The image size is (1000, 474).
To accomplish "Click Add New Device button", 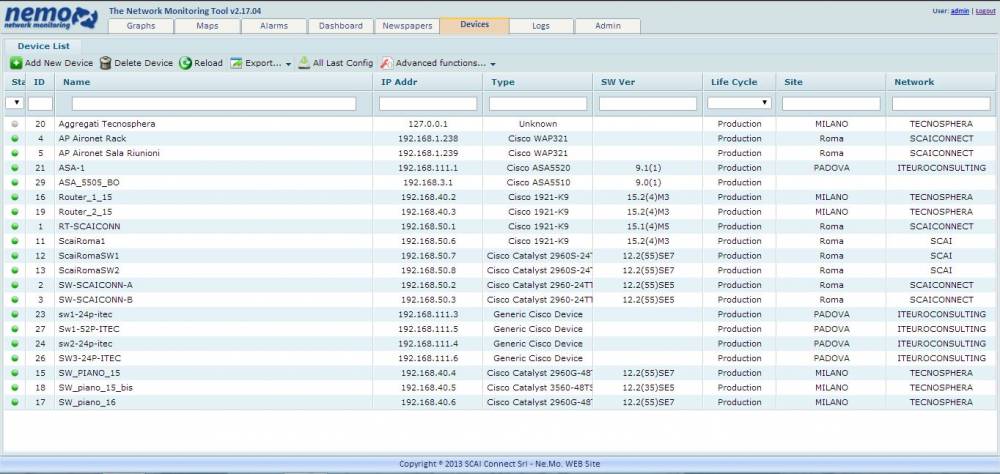I will (x=52, y=63).
